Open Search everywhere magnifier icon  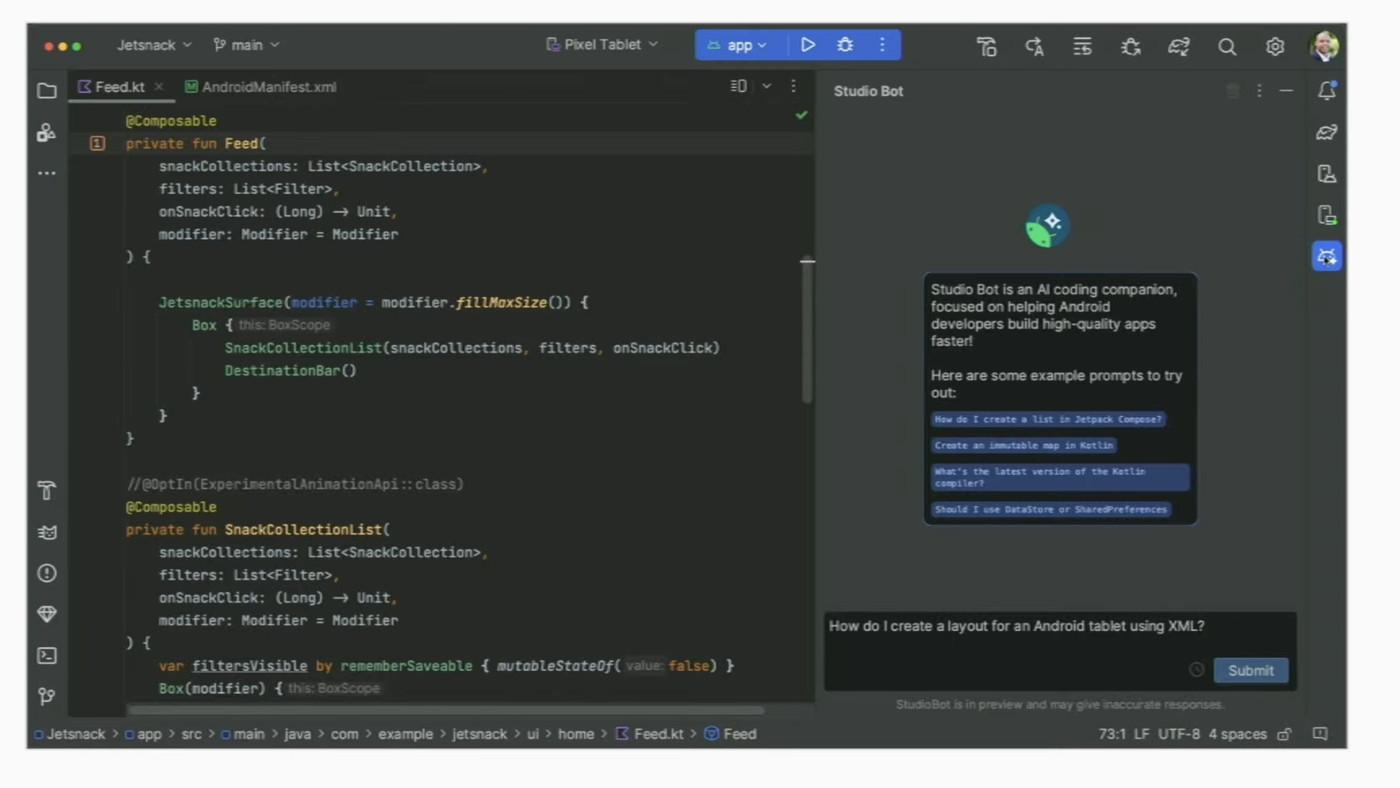click(1227, 45)
